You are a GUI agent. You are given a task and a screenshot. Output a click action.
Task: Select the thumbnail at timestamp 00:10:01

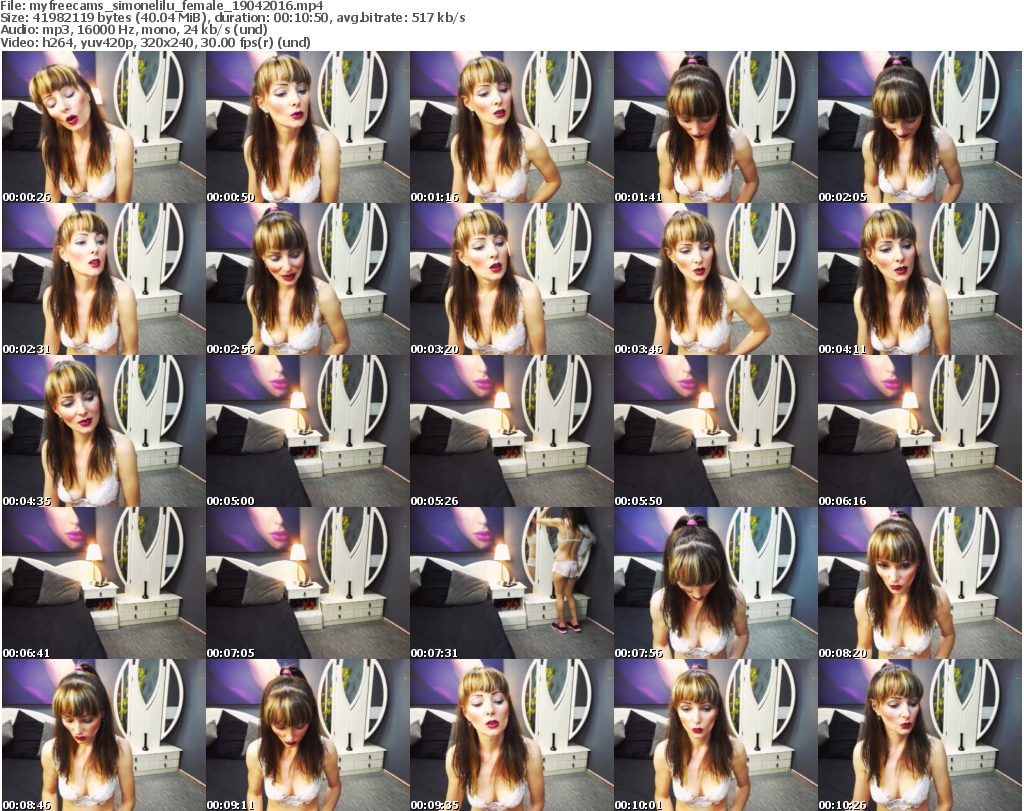point(716,735)
